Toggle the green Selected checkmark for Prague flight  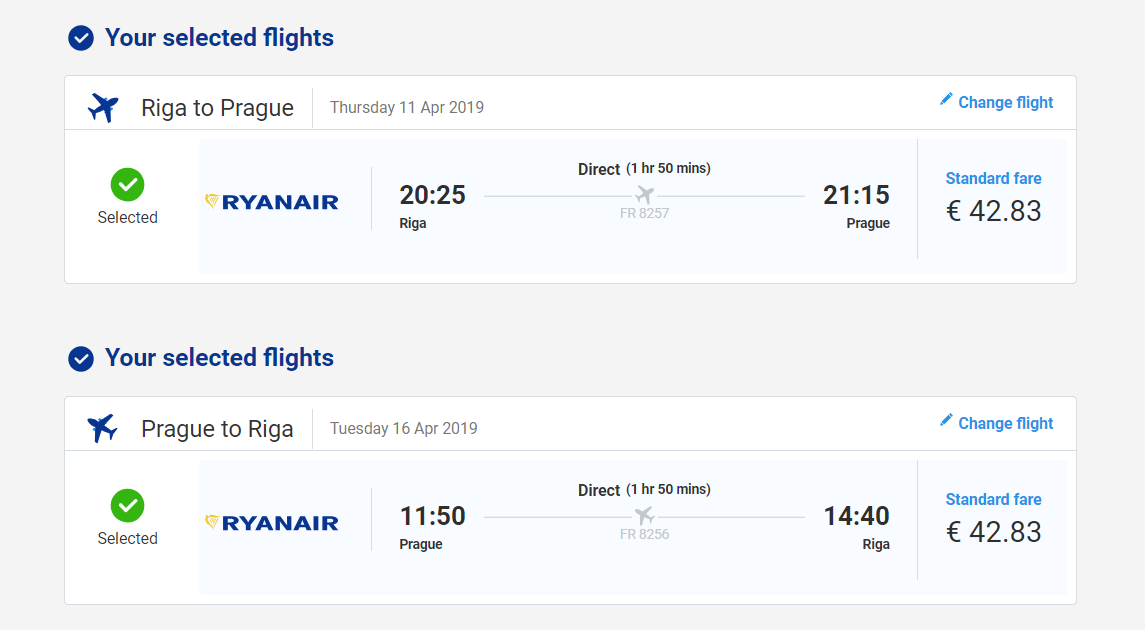[x=127, y=505]
